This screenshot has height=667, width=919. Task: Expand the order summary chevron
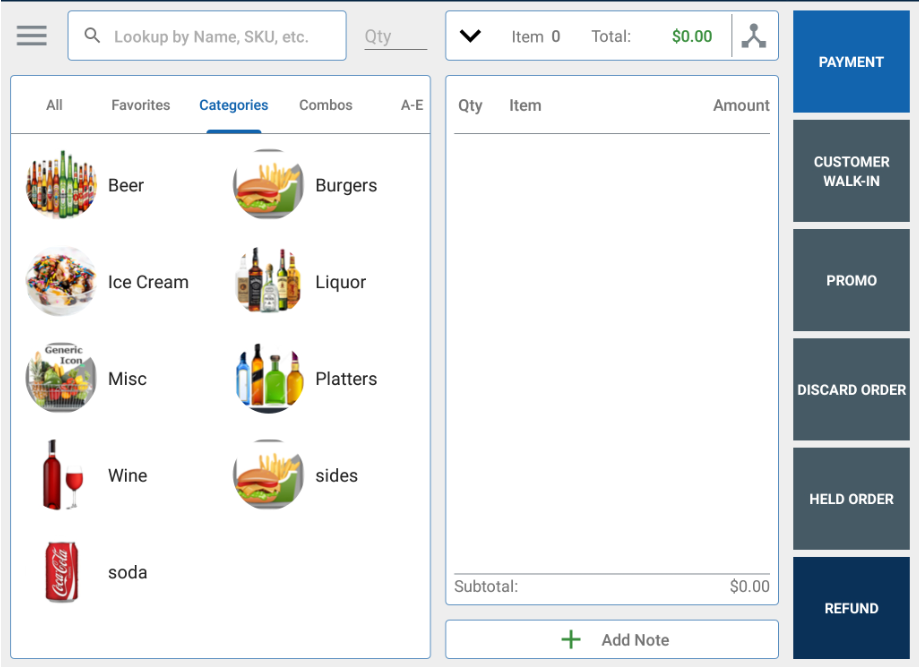(x=470, y=36)
